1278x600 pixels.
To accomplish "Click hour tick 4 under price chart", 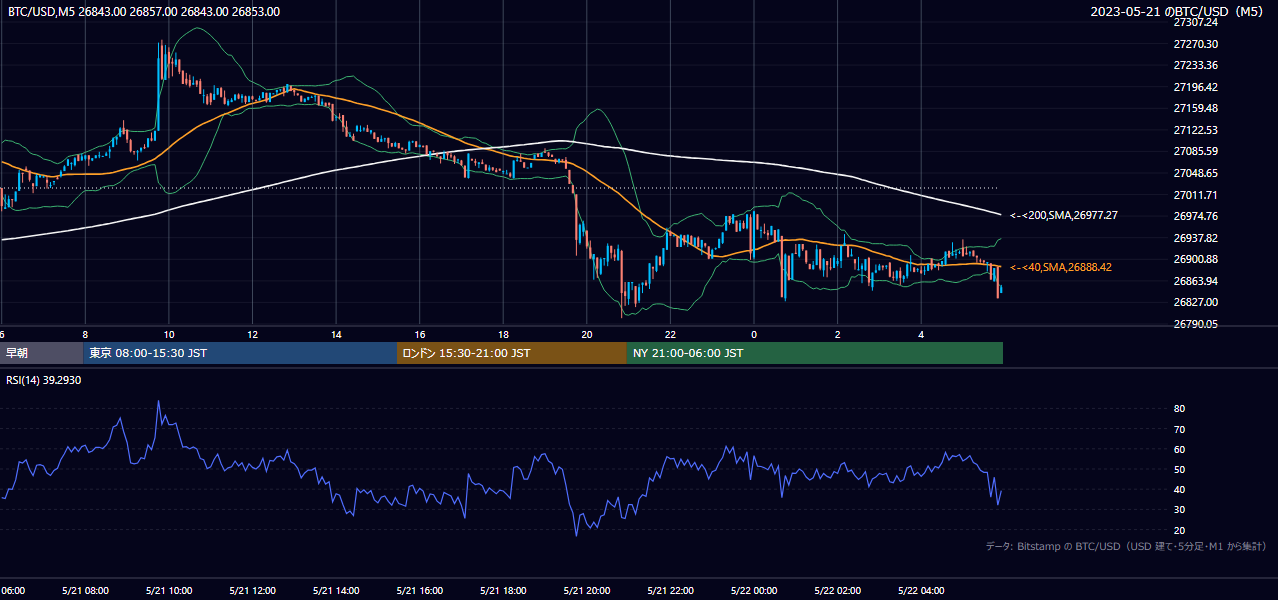I will tap(921, 334).
